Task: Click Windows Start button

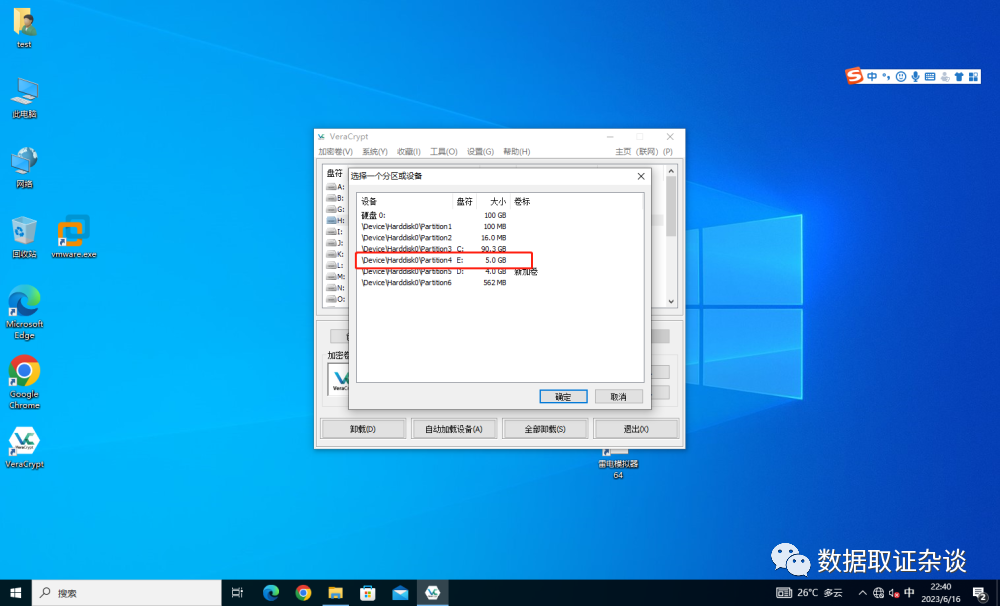Action: pyautogui.click(x=15, y=593)
